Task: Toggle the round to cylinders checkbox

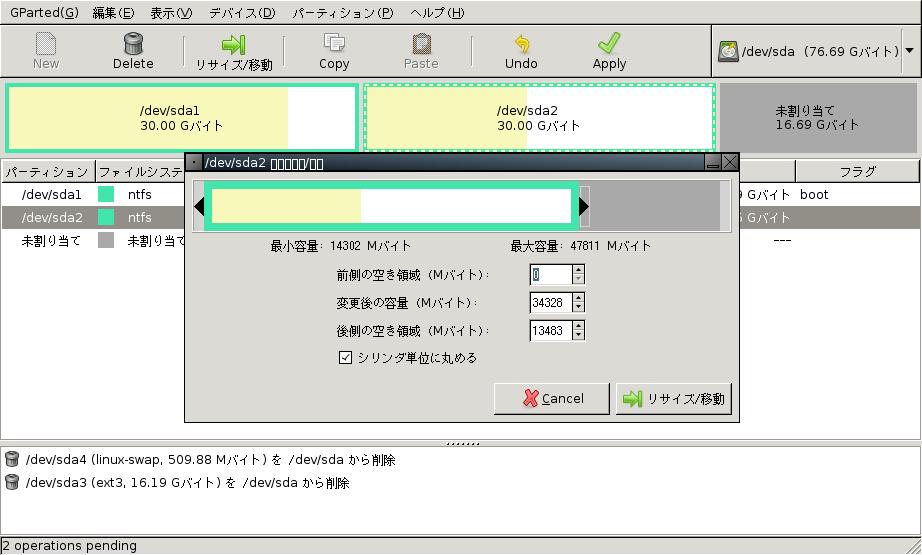Action: coord(346,358)
